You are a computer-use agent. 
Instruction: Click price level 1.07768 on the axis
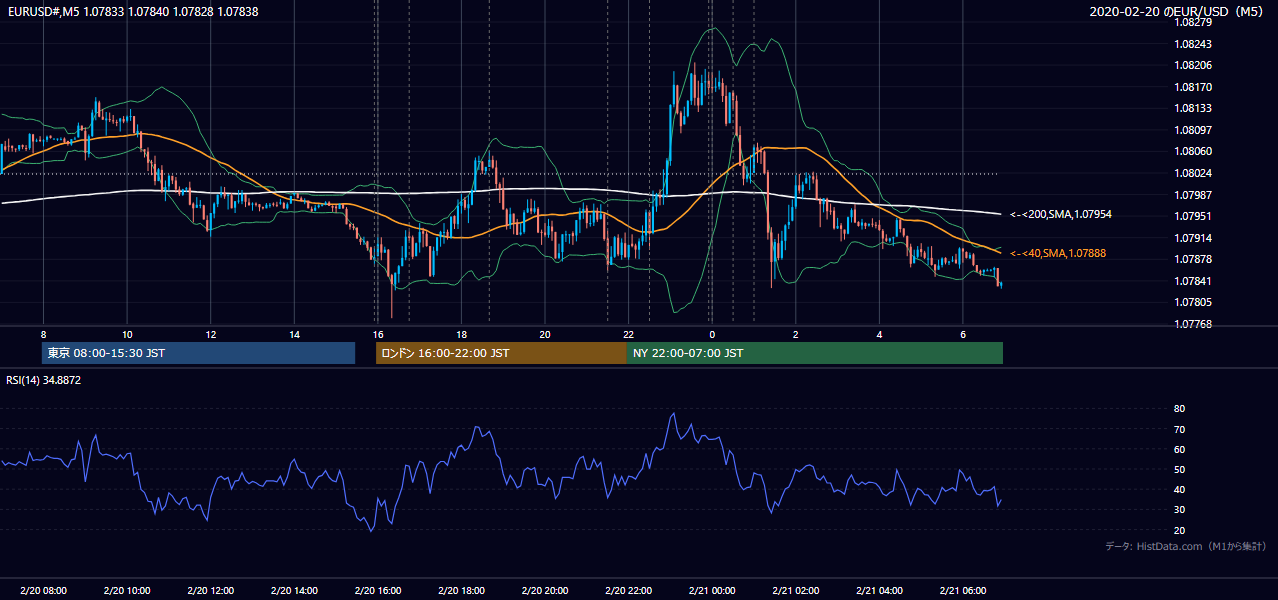pos(1193,324)
